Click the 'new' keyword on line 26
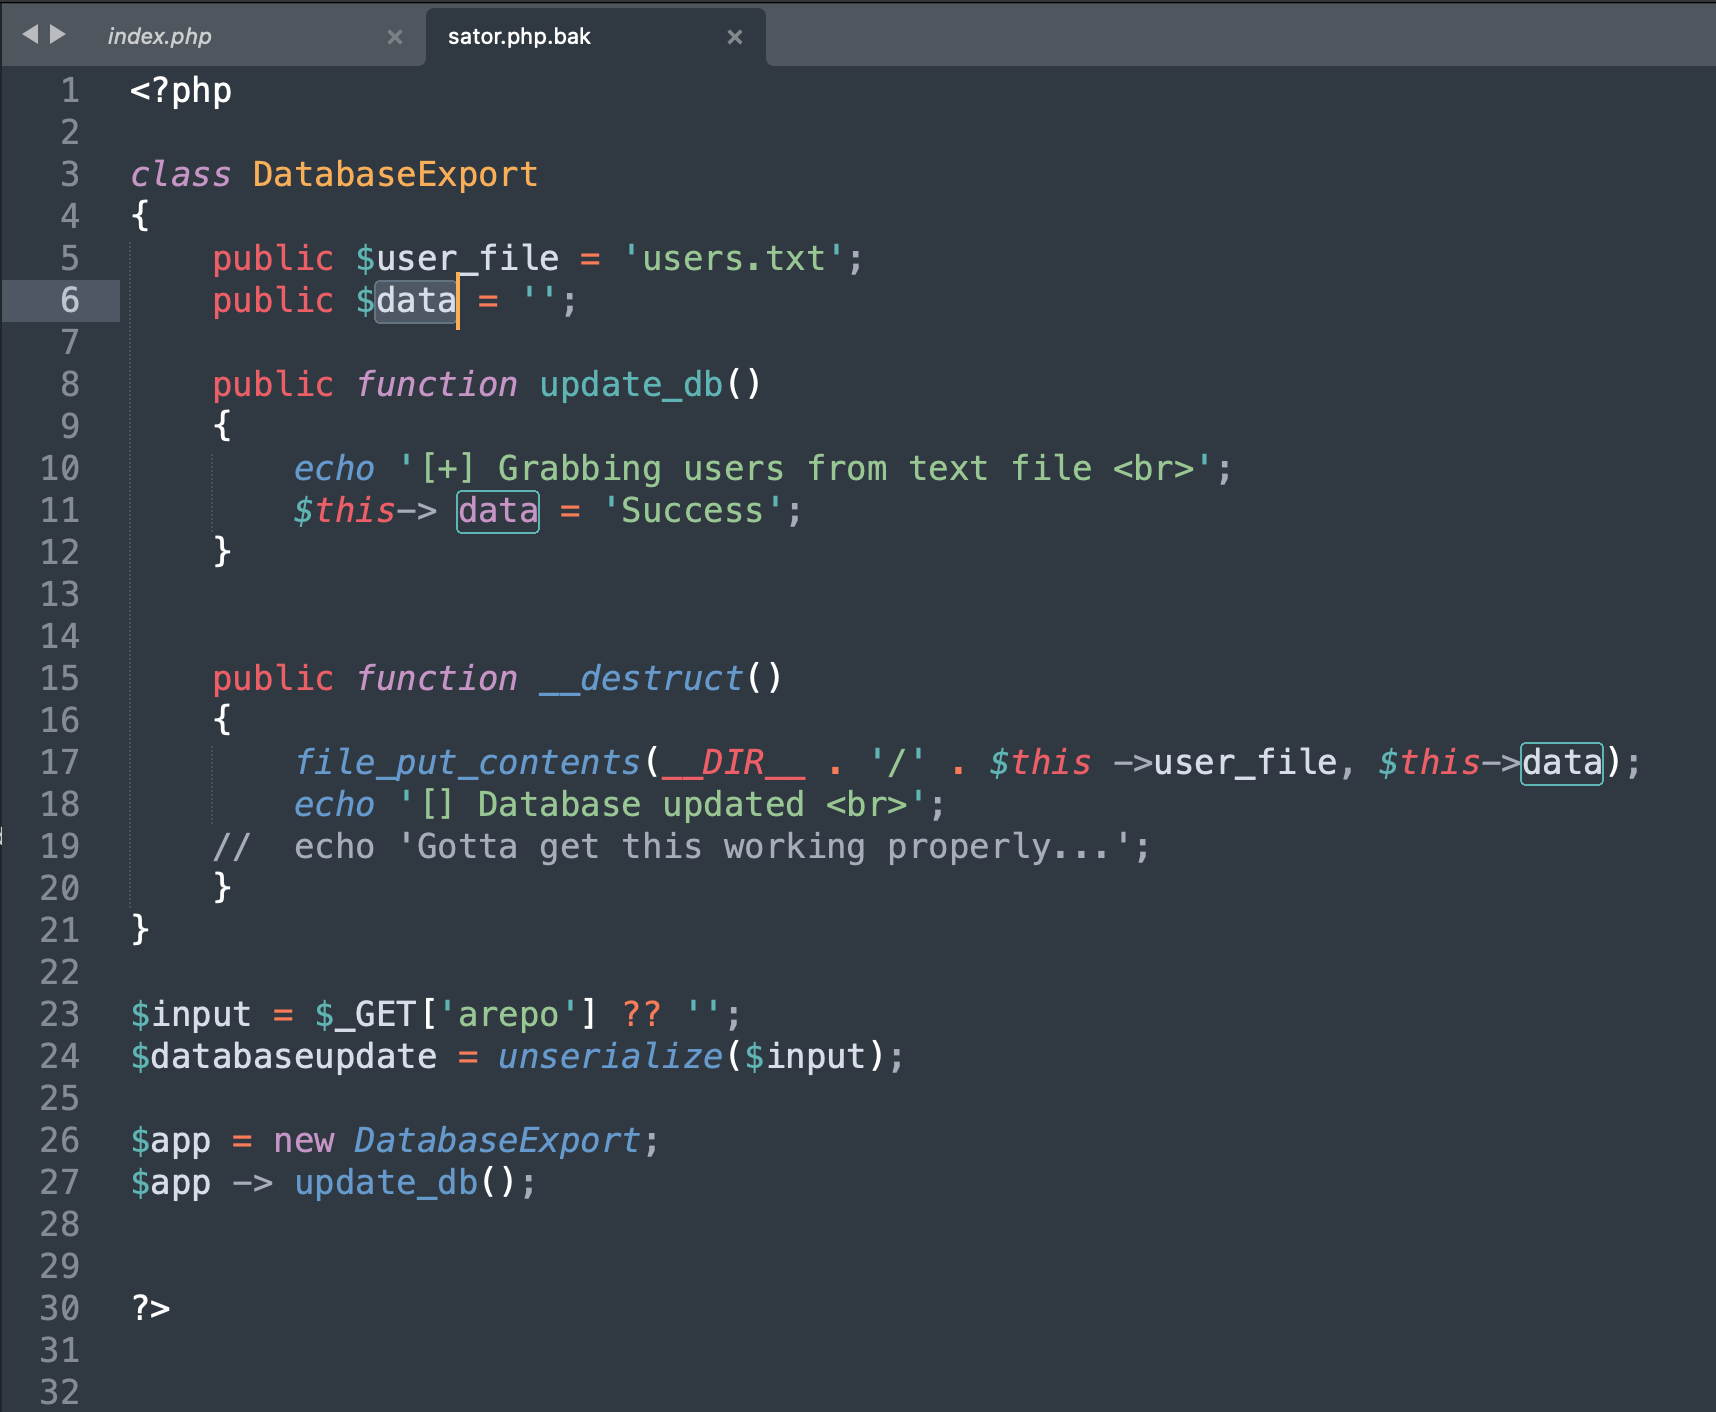Viewport: 1716px width, 1412px height. 304,1141
